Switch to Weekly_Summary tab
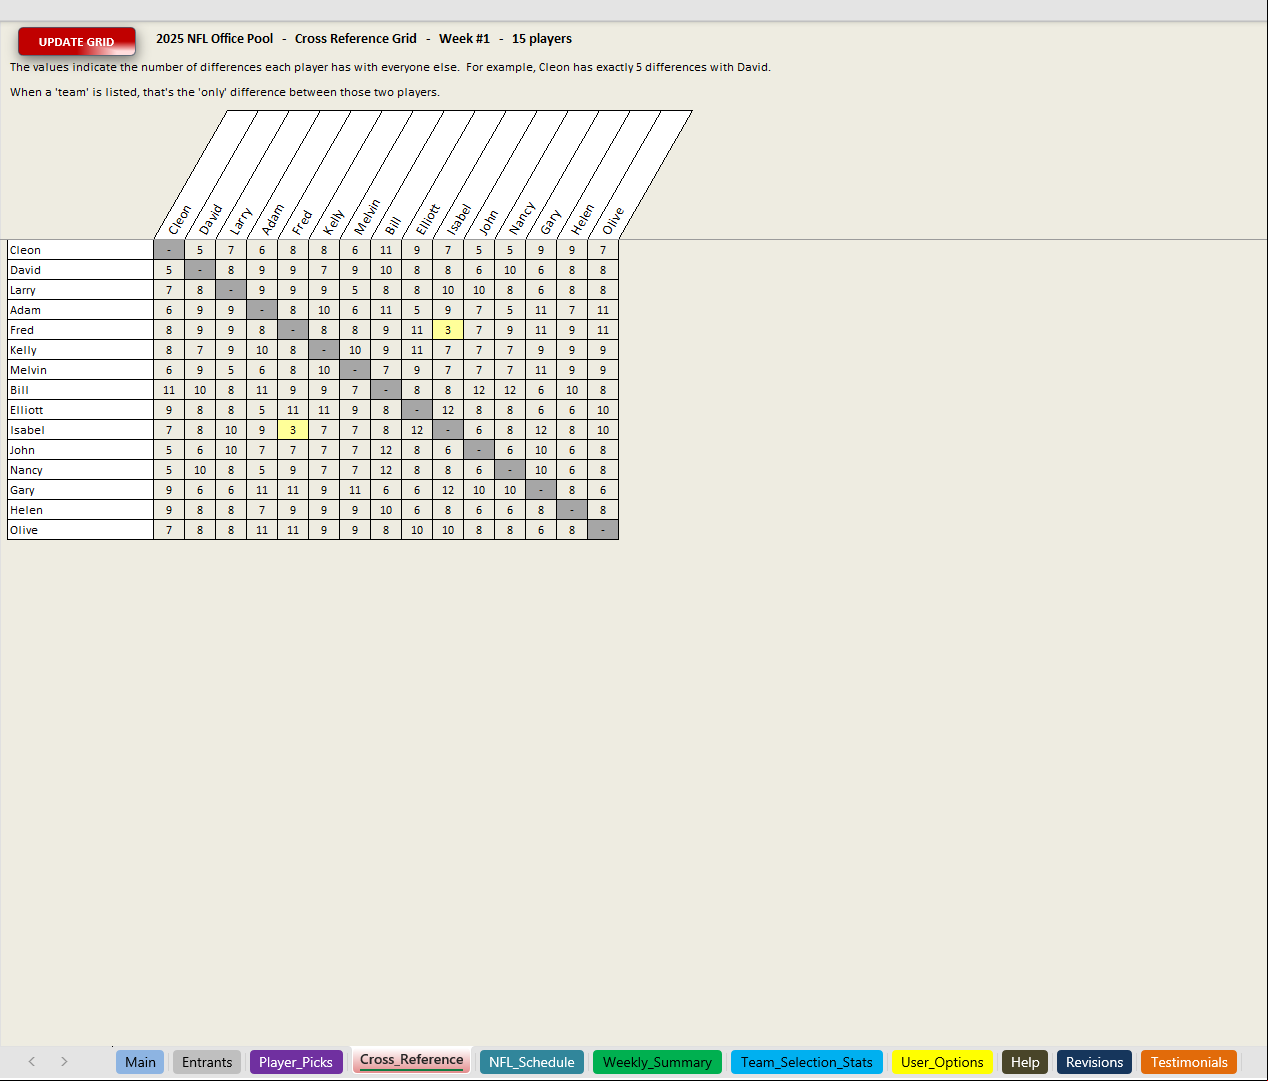The height and width of the screenshot is (1081, 1268). pyautogui.click(x=657, y=1062)
